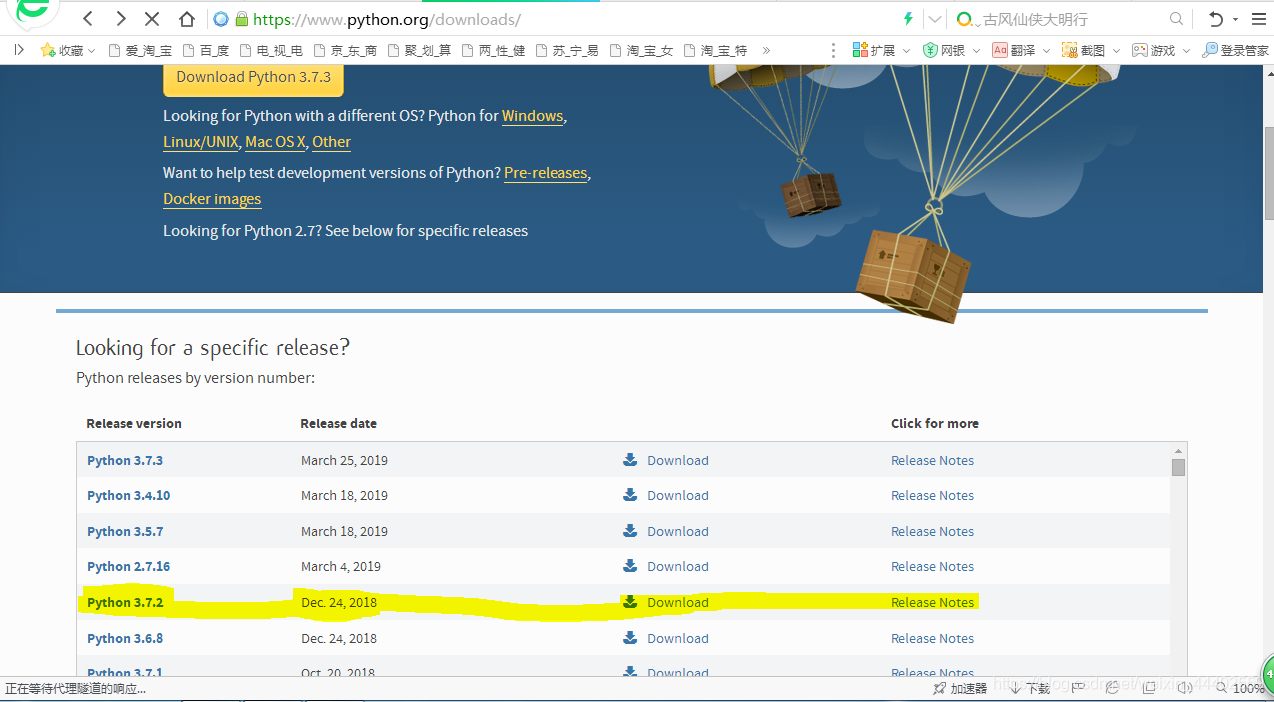The width and height of the screenshot is (1274, 702).
Task: Open the 聚_划_算 bookmark
Action: (x=419, y=50)
